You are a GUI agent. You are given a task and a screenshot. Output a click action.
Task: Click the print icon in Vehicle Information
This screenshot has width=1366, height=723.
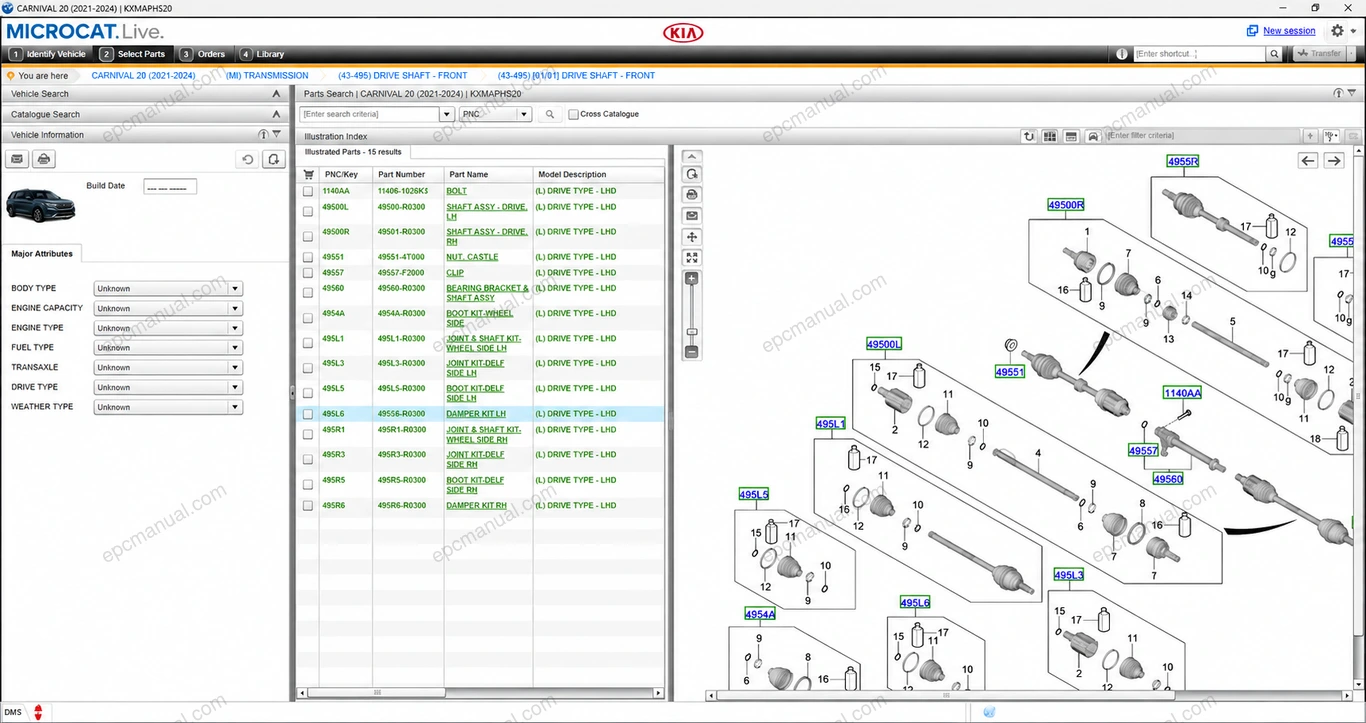click(43, 159)
